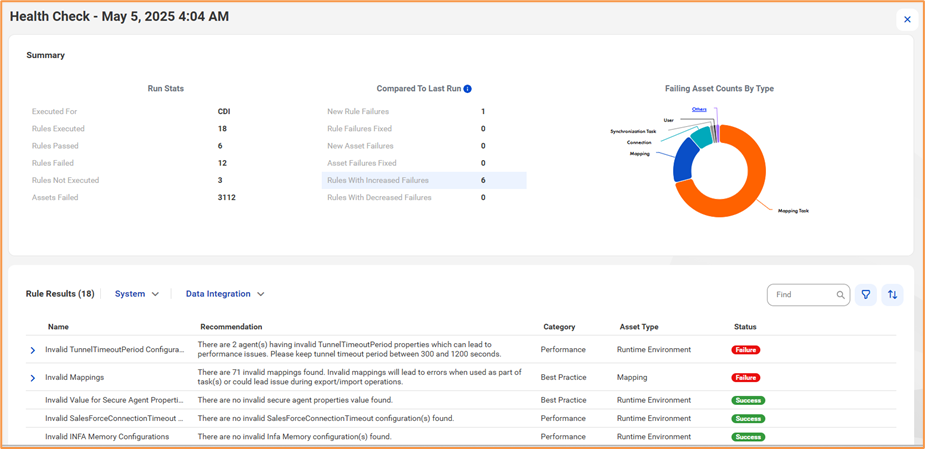Open the Others link in chart legend
Viewport: 925px width, 449px height.
click(699, 109)
